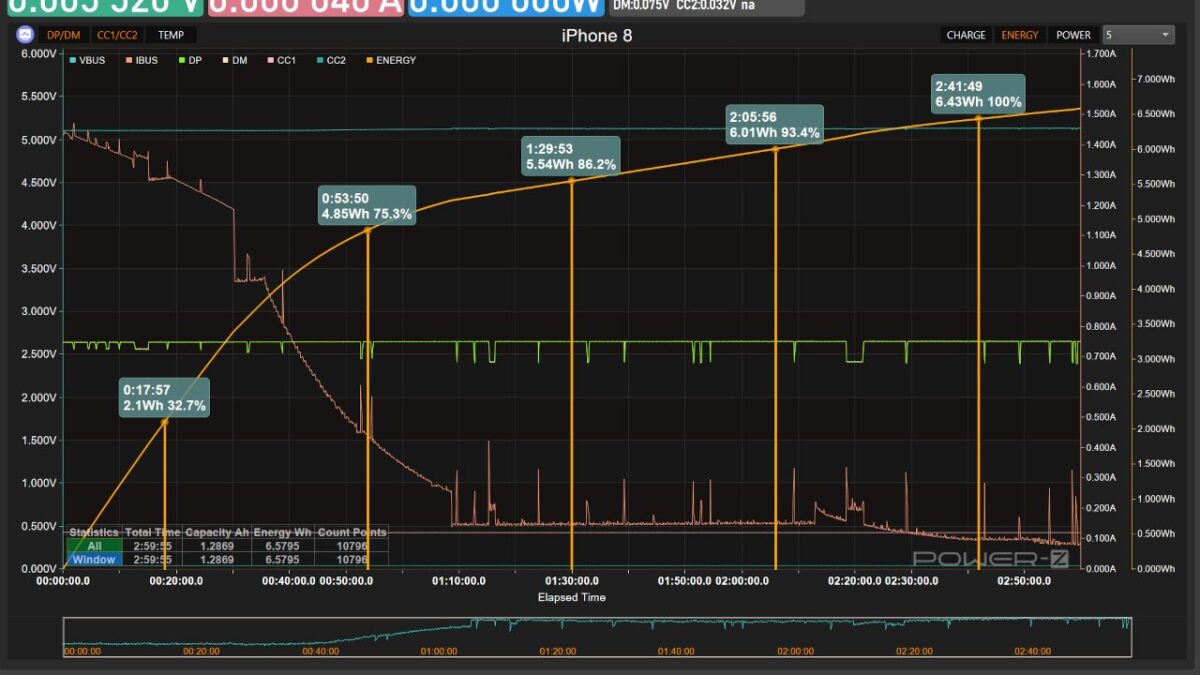Image resolution: width=1200 pixels, height=675 pixels.
Task: Toggle the CC1/CC2 curve button
Action: pyautogui.click(x=117, y=35)
